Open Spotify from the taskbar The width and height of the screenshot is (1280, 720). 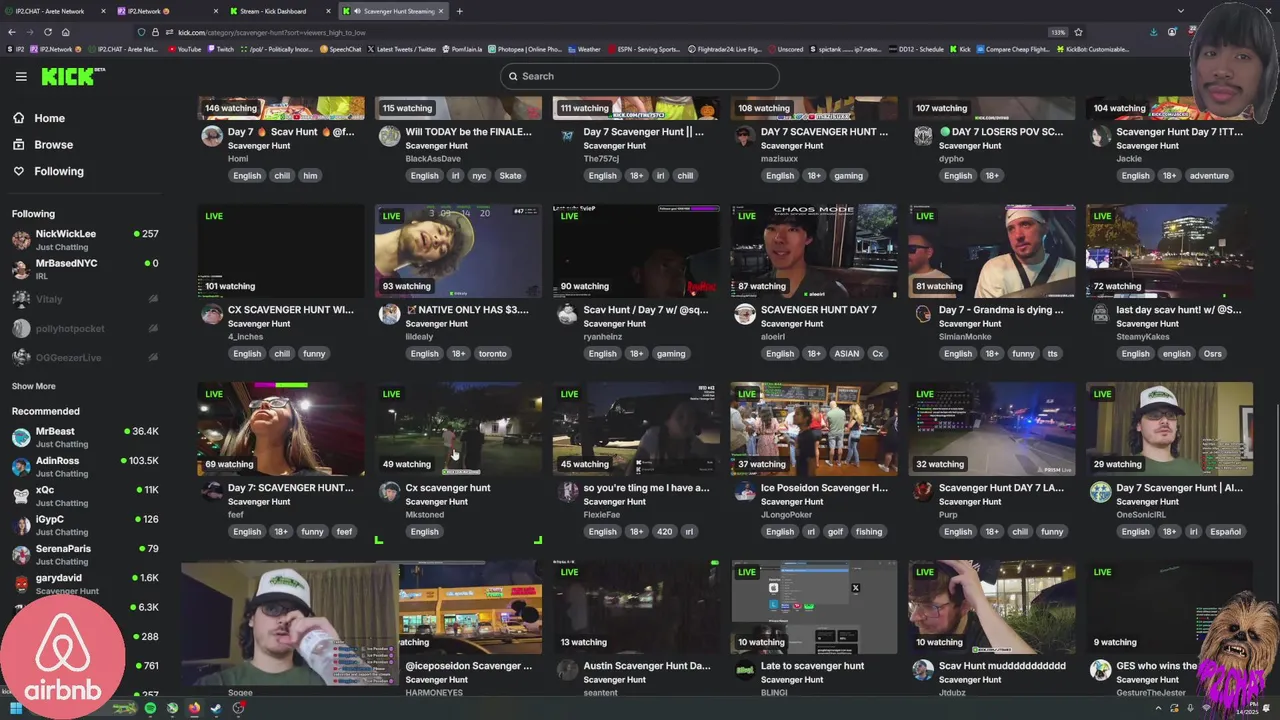click(x=150, y=708)
